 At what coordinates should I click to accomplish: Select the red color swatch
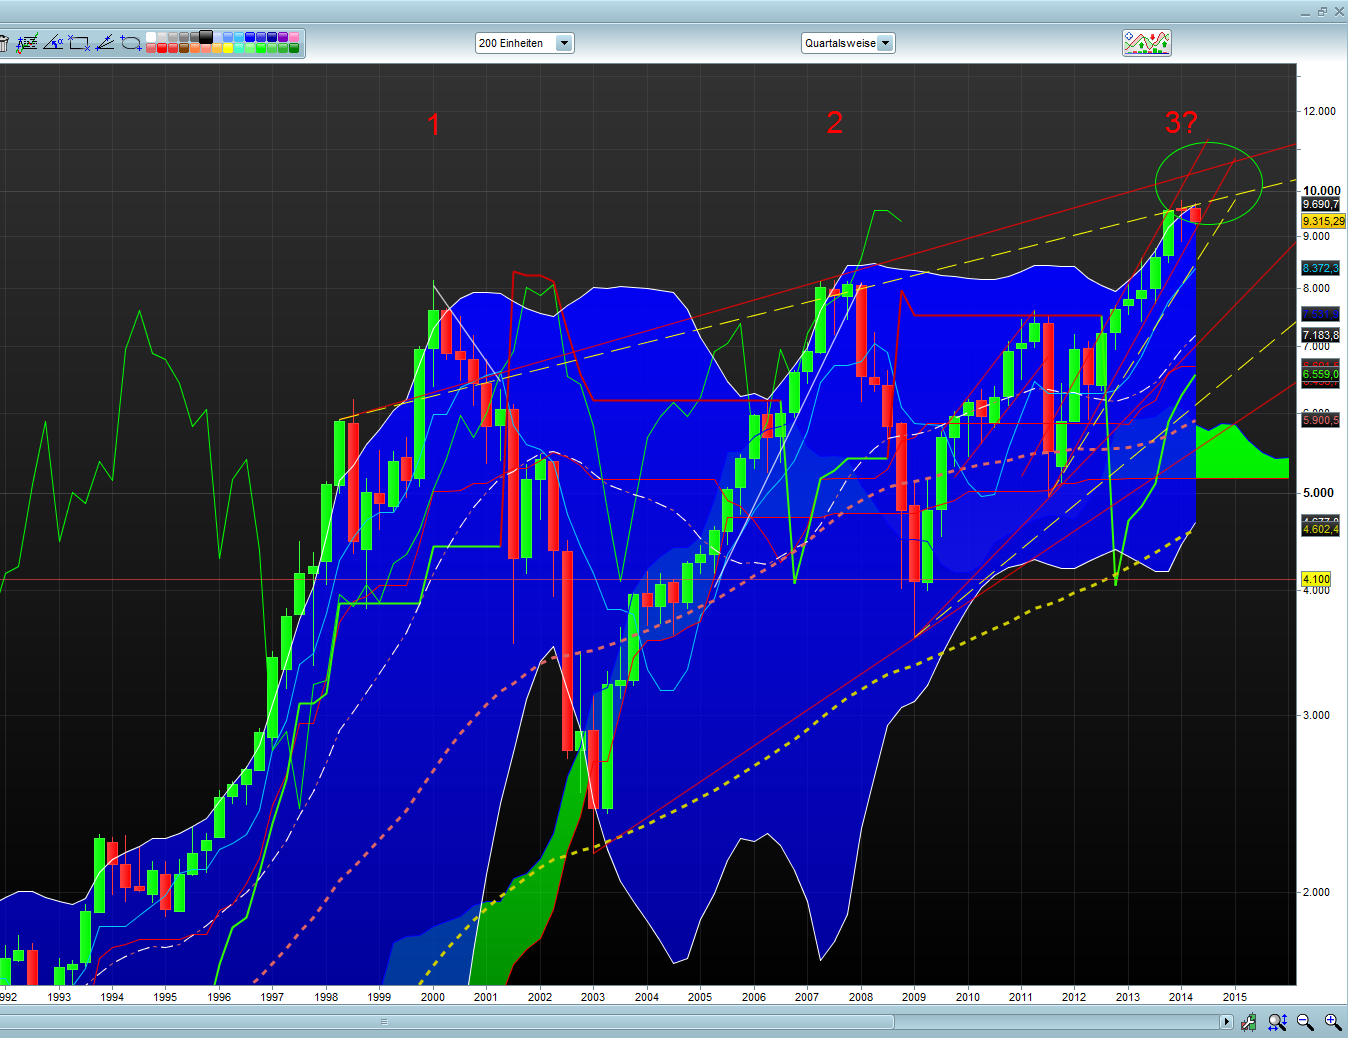pyautogui.click(x=163, y=48)
